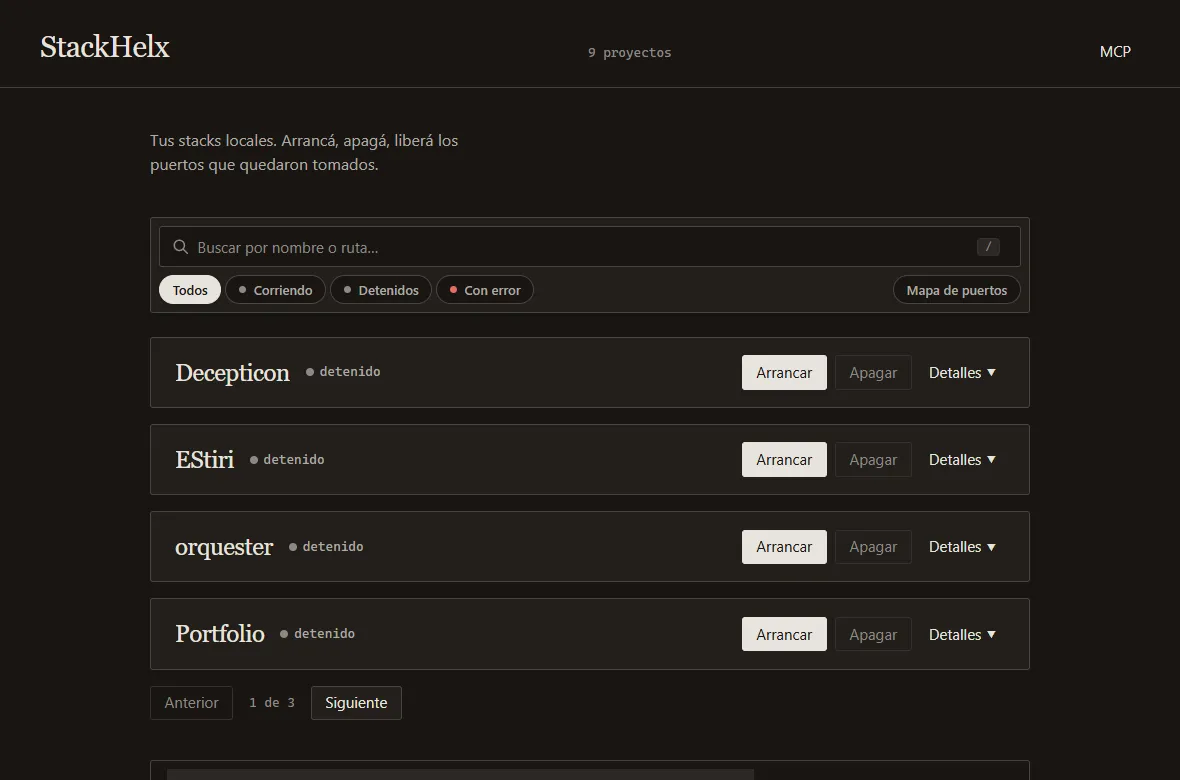
Task: Expand Detalles for EStiri
Action: [x=962, y=459]
